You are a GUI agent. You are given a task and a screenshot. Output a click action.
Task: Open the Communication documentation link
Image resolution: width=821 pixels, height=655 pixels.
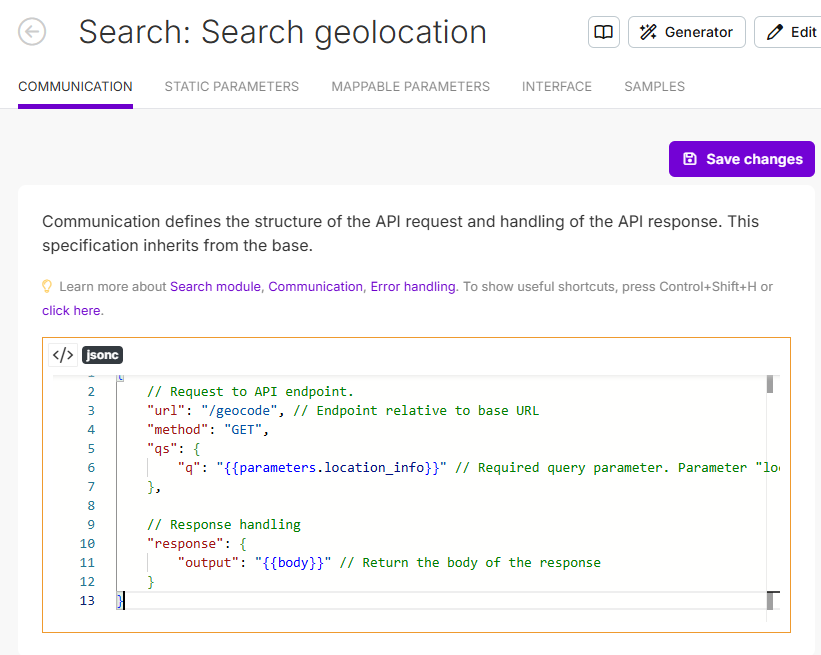point(315,287)
